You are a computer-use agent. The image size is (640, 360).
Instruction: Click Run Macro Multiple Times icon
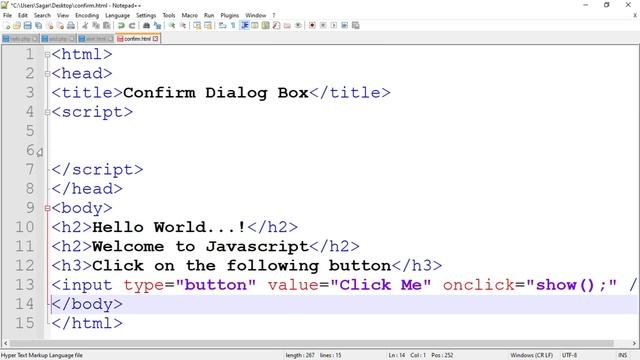[x=344, y=25]
